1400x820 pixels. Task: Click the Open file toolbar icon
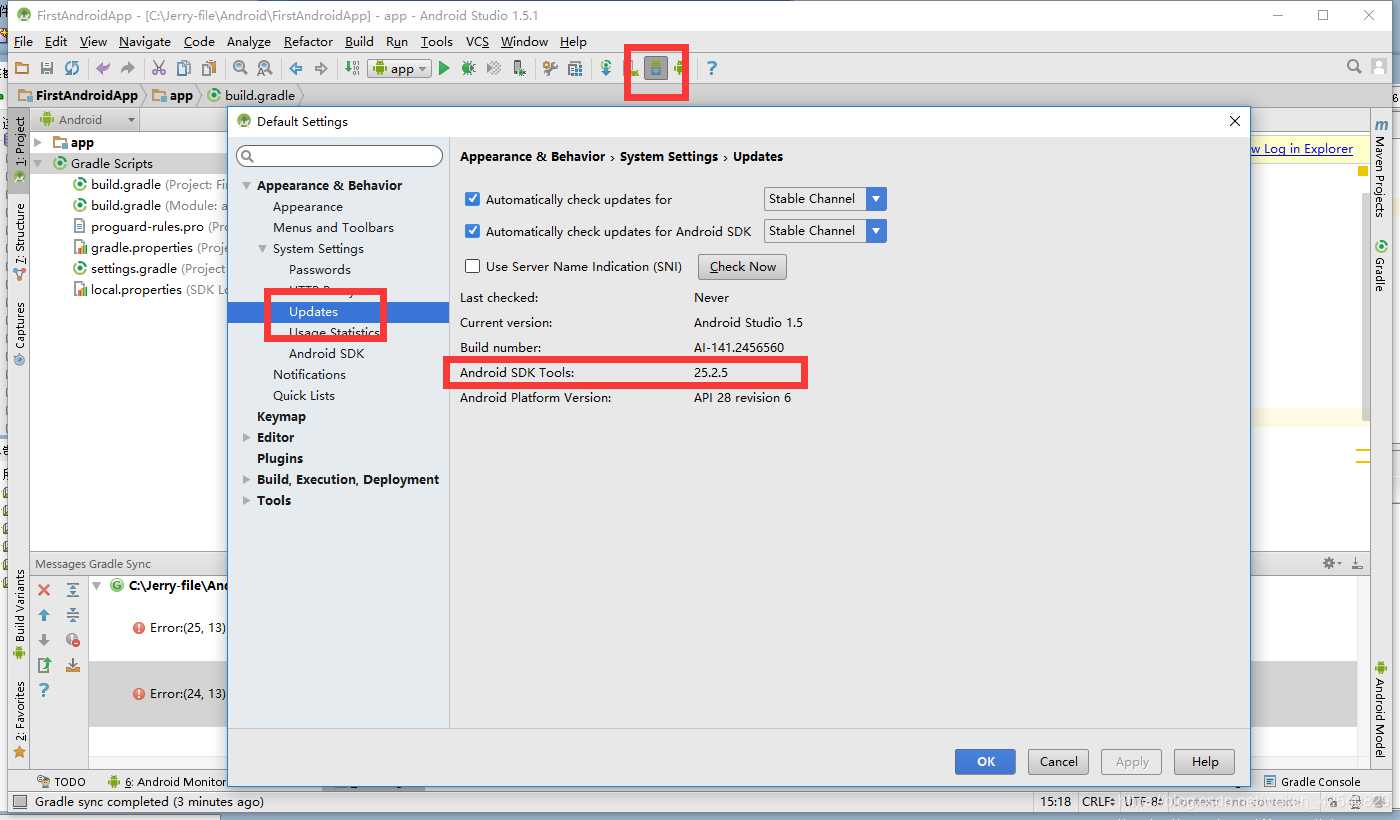click(x=21, y=68)
